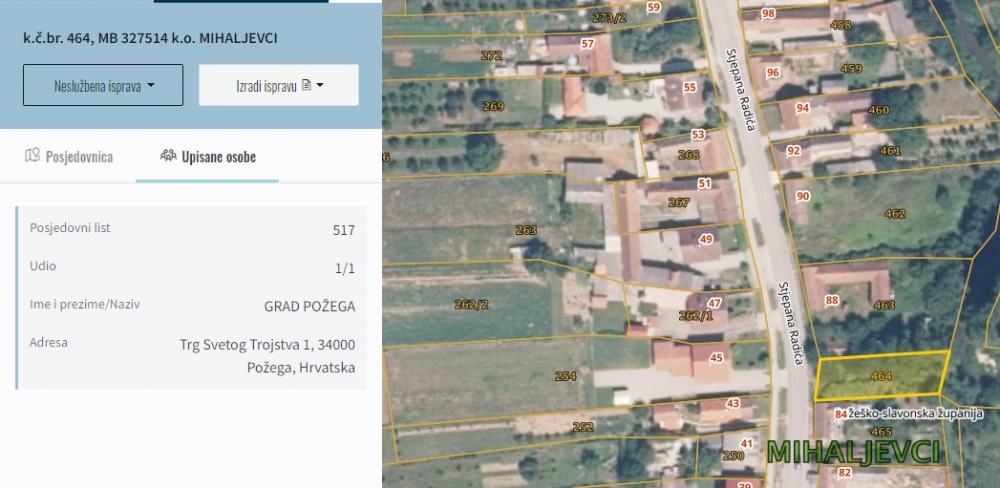Click house number 45 label
Viewport: 1000px width, 488px height.
(716, 358)
